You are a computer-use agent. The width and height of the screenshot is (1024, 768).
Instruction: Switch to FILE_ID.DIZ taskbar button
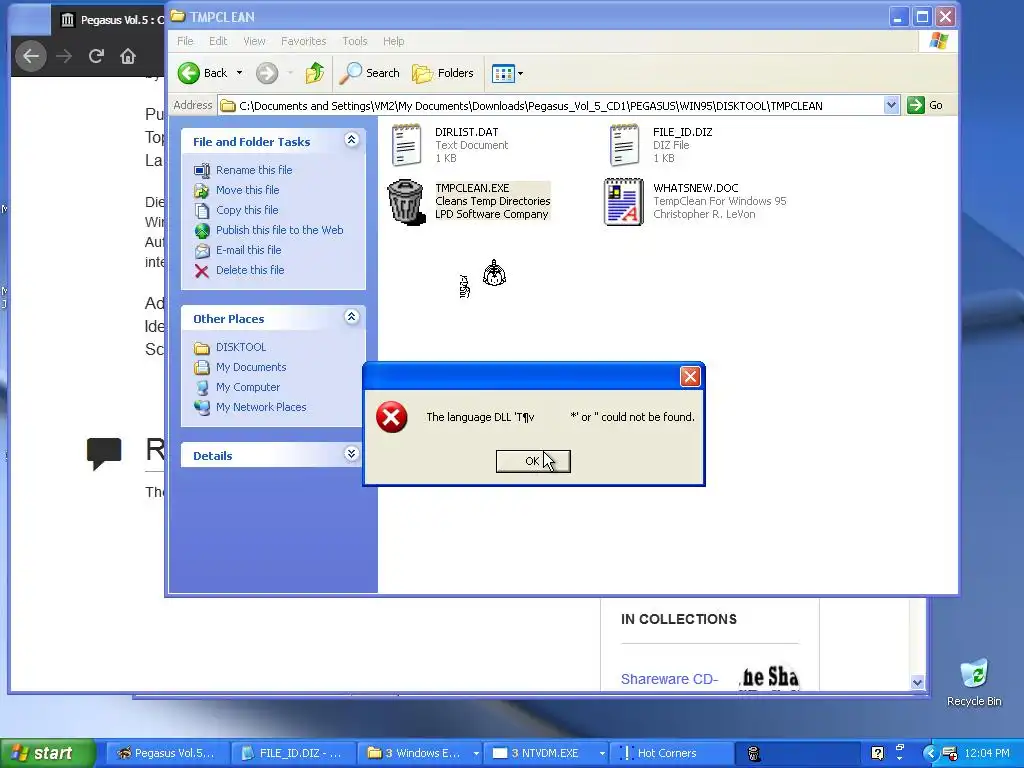click(293, 753)
